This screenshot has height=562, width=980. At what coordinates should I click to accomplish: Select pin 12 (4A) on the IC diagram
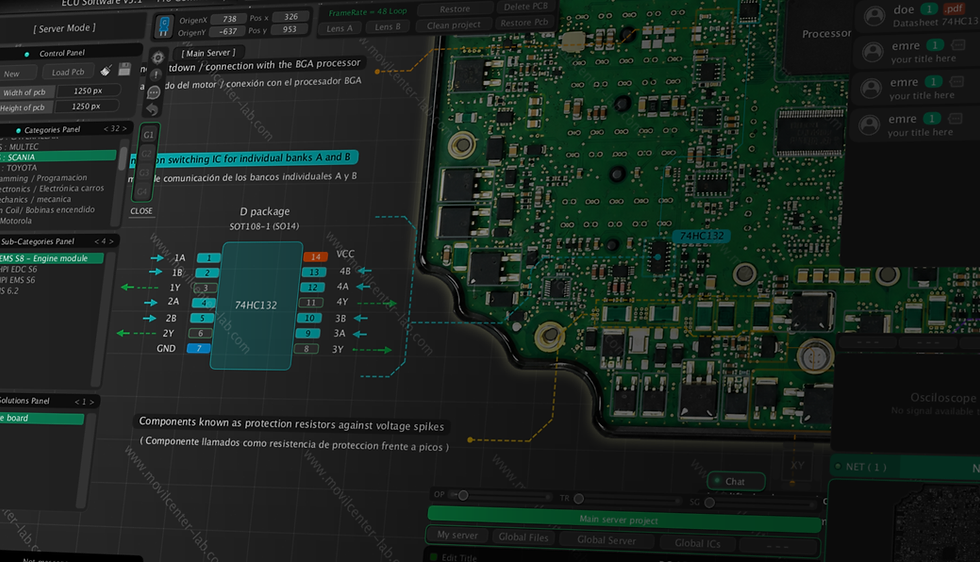tap(312, 288)
